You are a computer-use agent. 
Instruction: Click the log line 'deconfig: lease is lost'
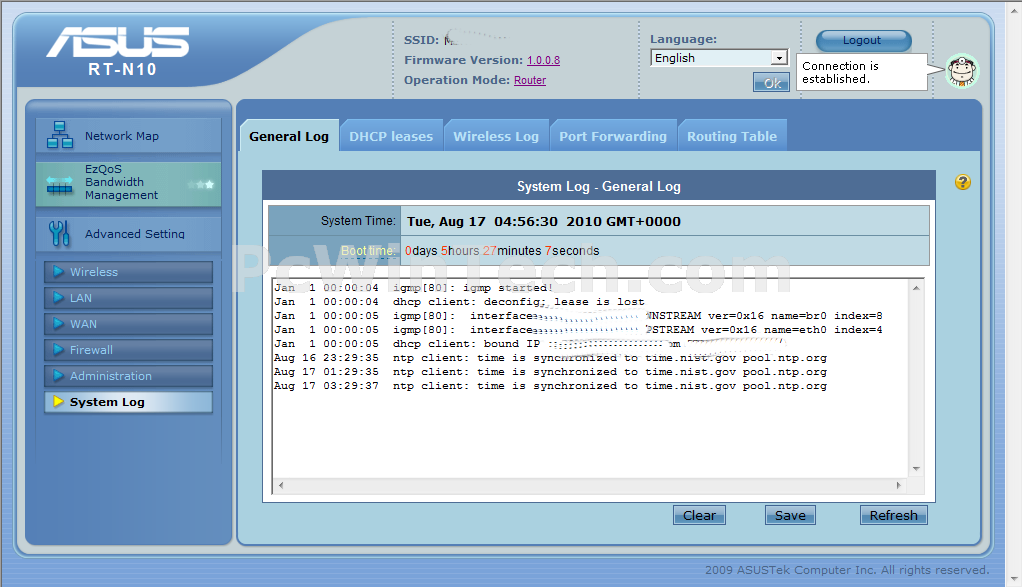pyautogui.click(x=460, y=302)
